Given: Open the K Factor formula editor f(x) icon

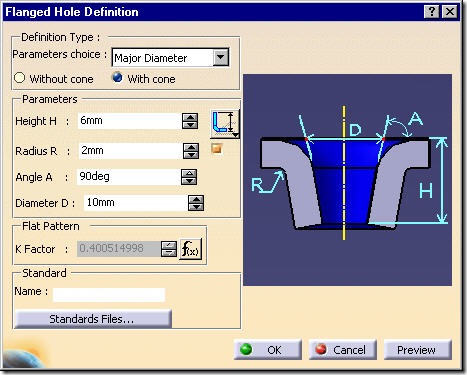Looking at the screenshot, I should 191,249.
